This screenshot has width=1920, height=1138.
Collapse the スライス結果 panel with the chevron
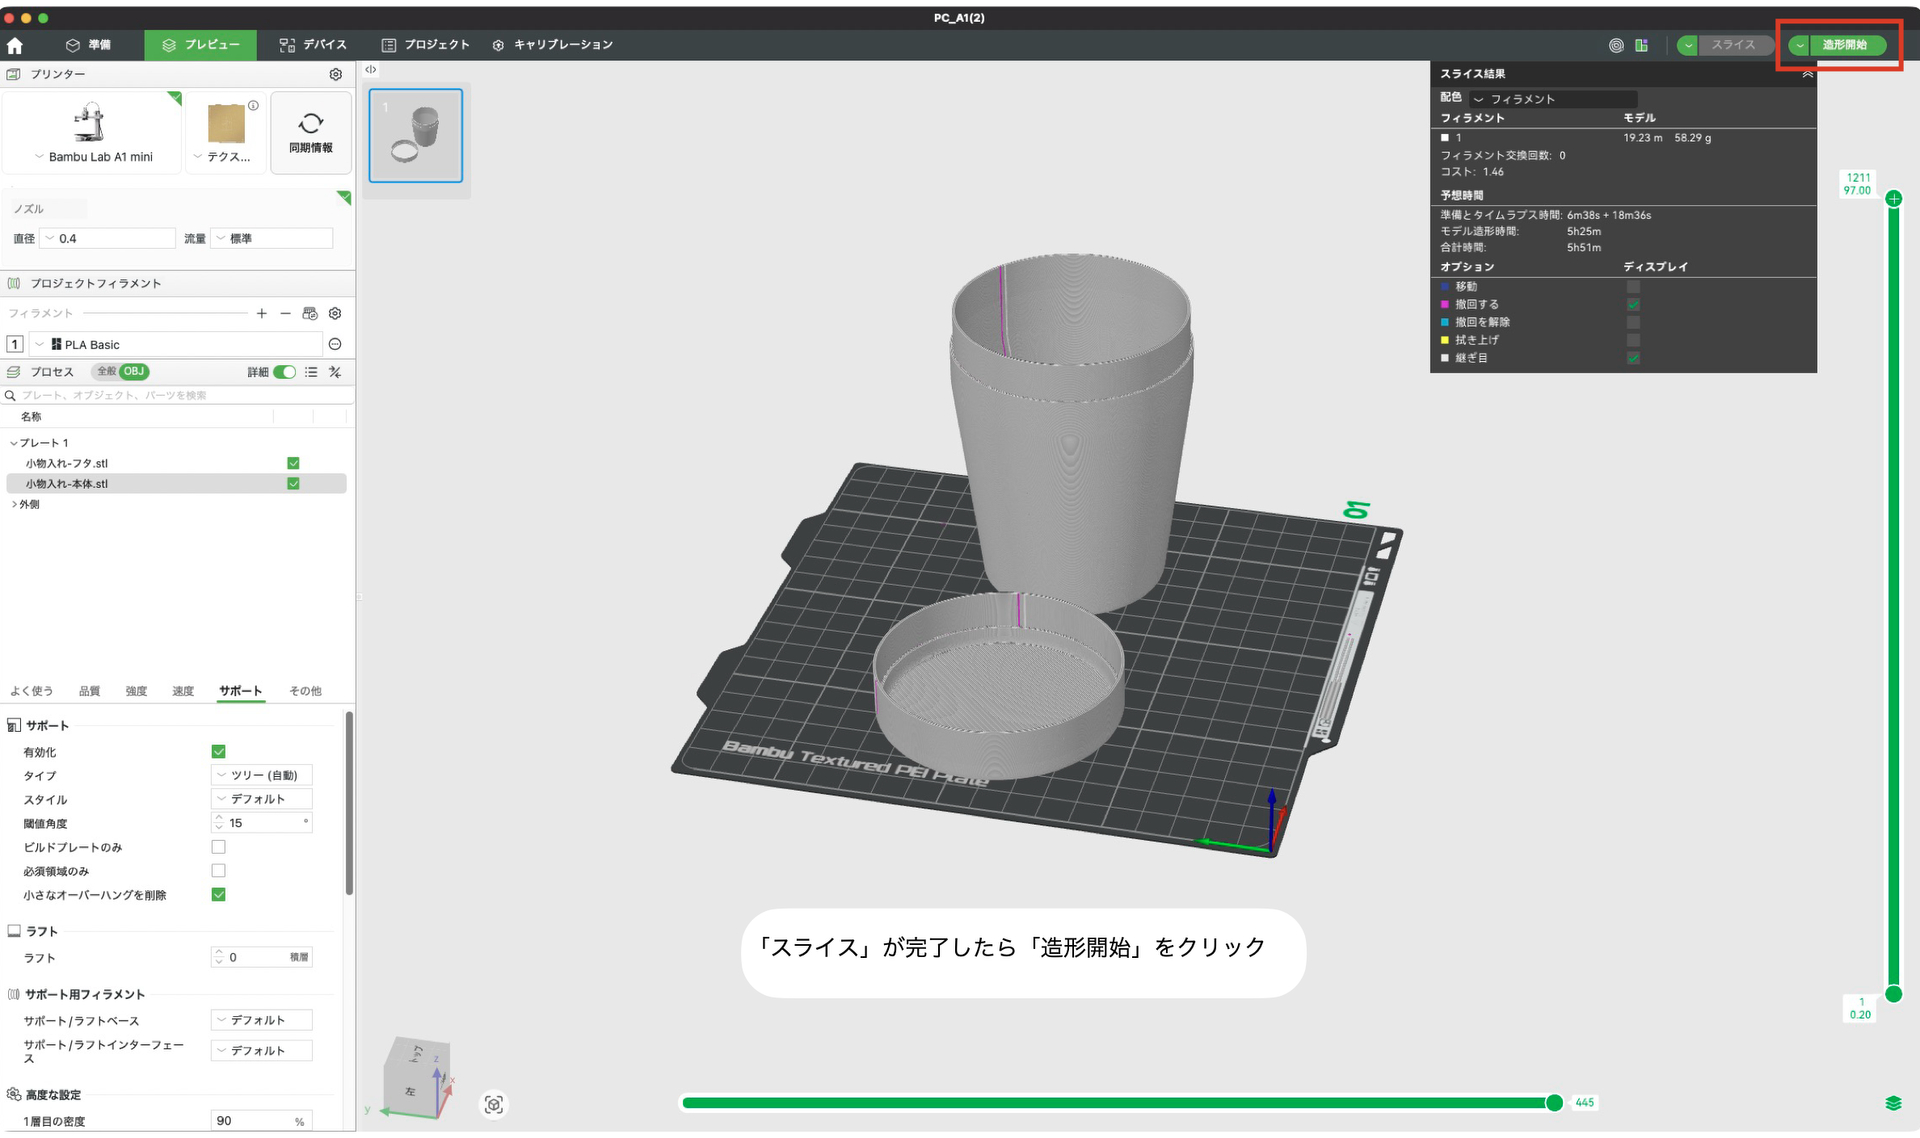tap(1807, 74)
